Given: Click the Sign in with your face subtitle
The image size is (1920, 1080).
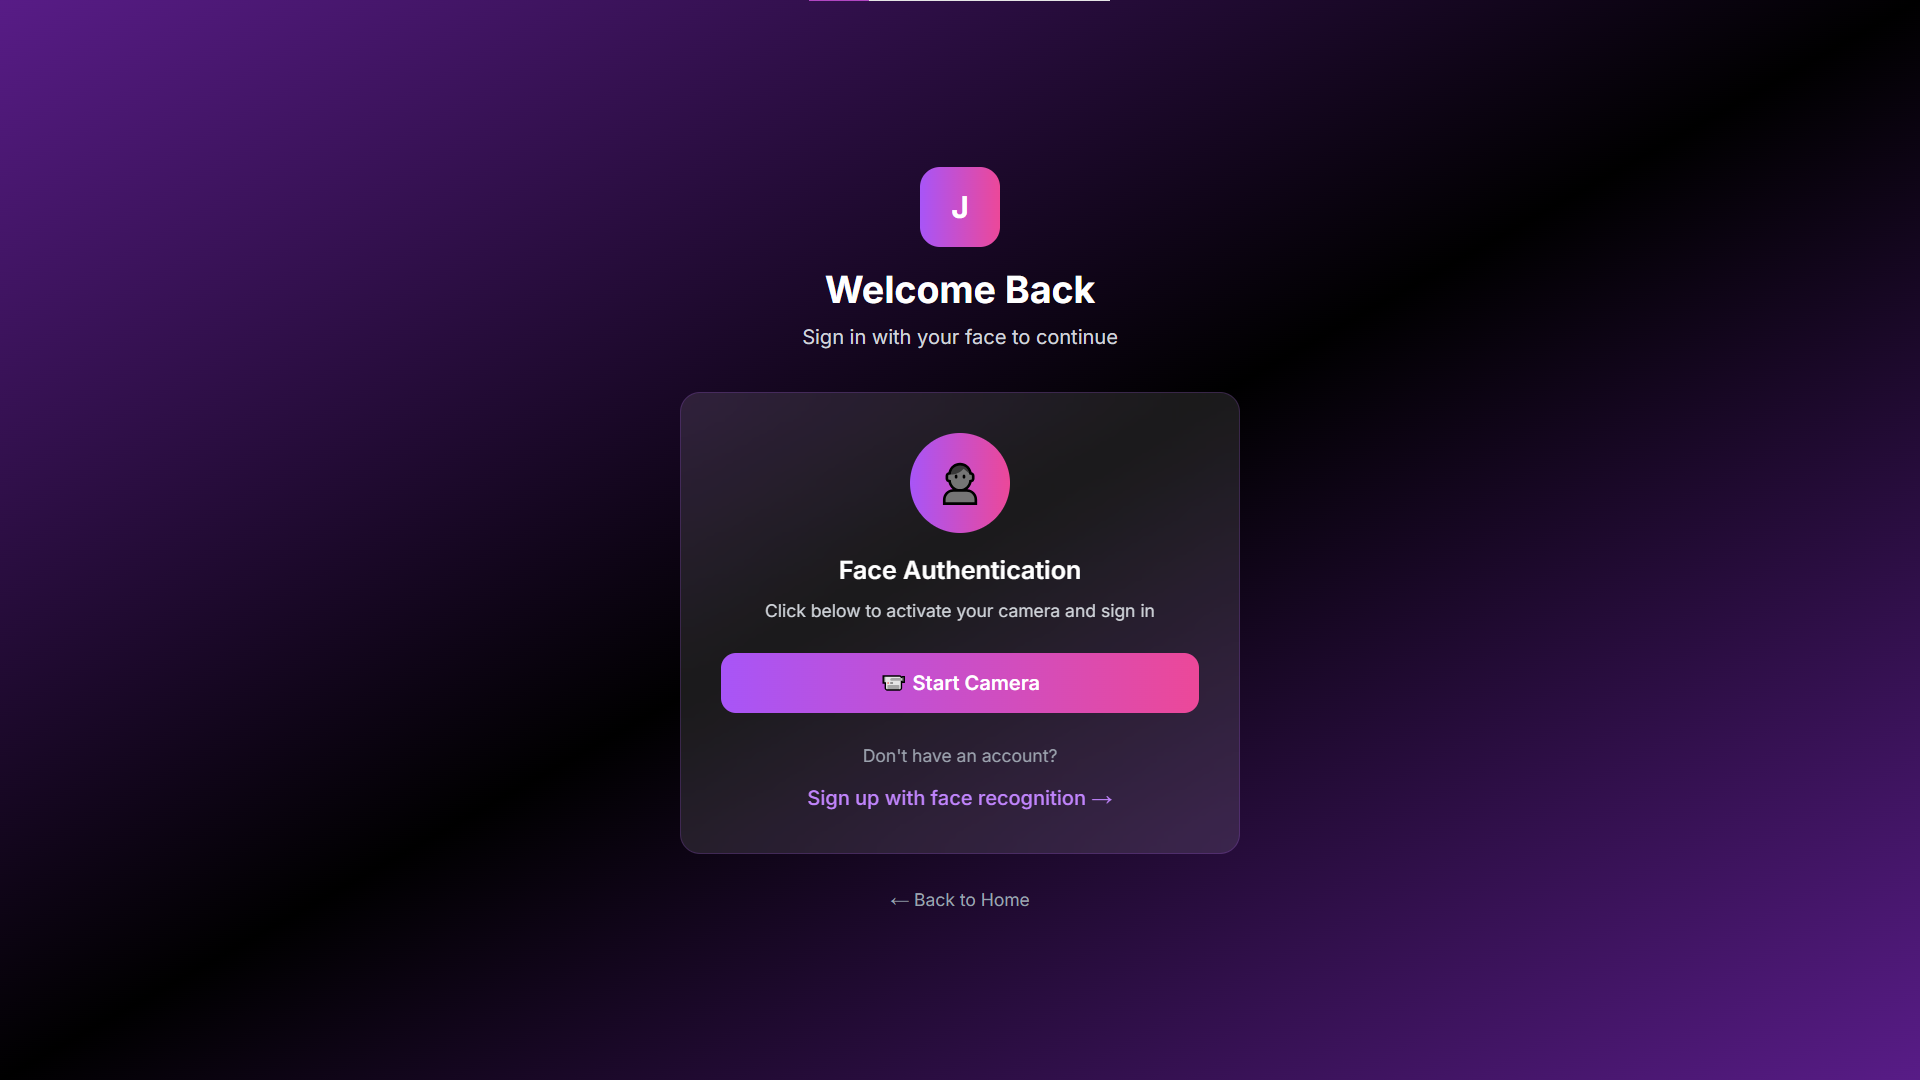Looking at the screenshot, I should (960, 337).
